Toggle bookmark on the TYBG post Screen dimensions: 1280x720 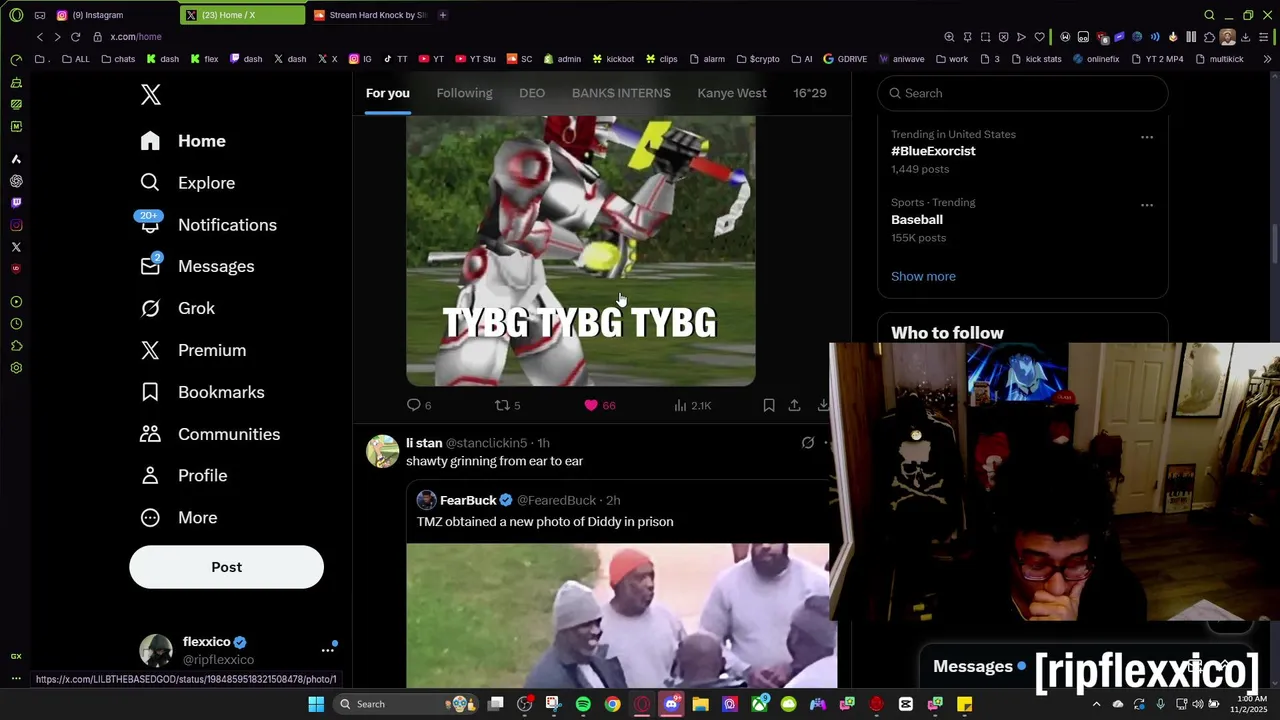(769, 405)
